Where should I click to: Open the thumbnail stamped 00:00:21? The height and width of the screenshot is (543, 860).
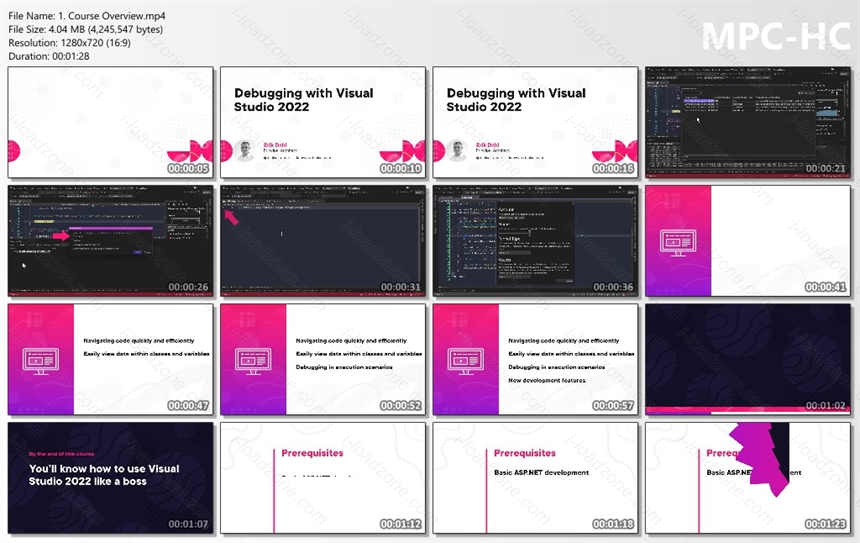click(x=748, y=122)
